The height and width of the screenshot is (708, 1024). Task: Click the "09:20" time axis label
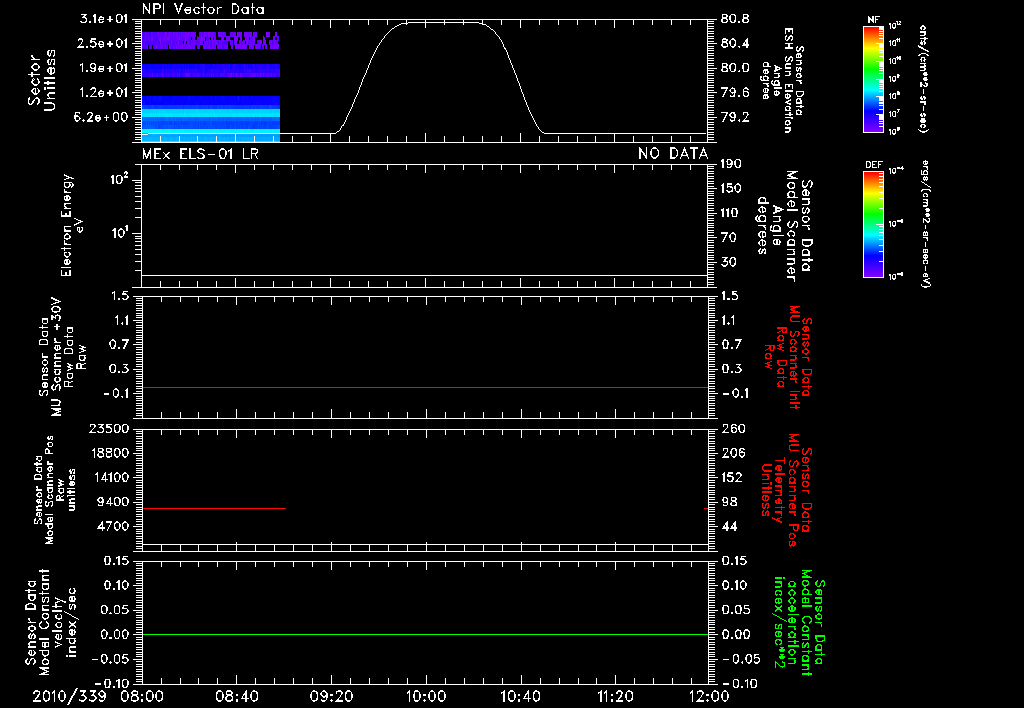(331, 696)
